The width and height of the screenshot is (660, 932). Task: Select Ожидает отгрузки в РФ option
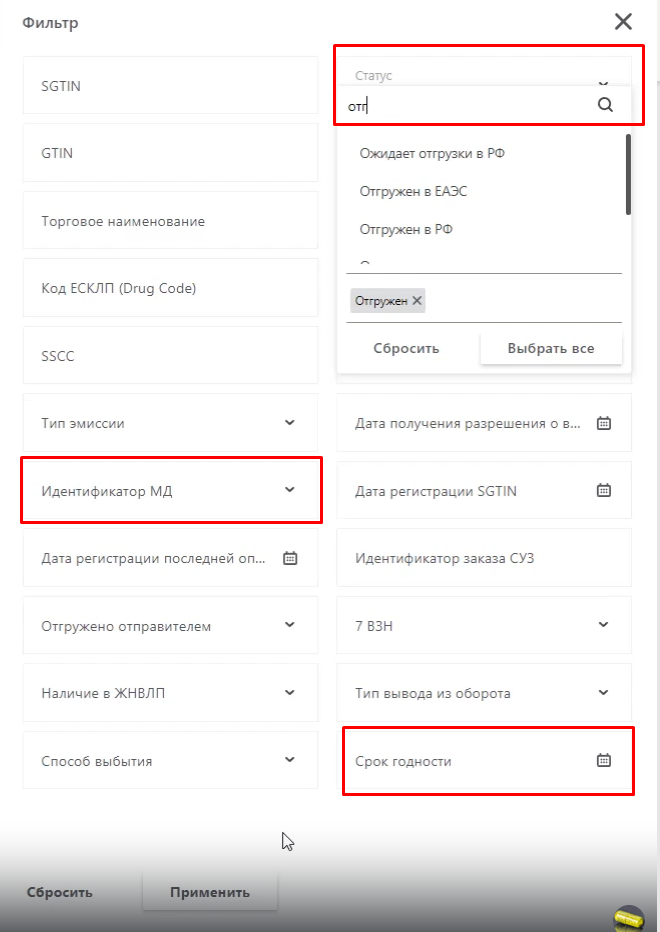[x=439, y=153]
